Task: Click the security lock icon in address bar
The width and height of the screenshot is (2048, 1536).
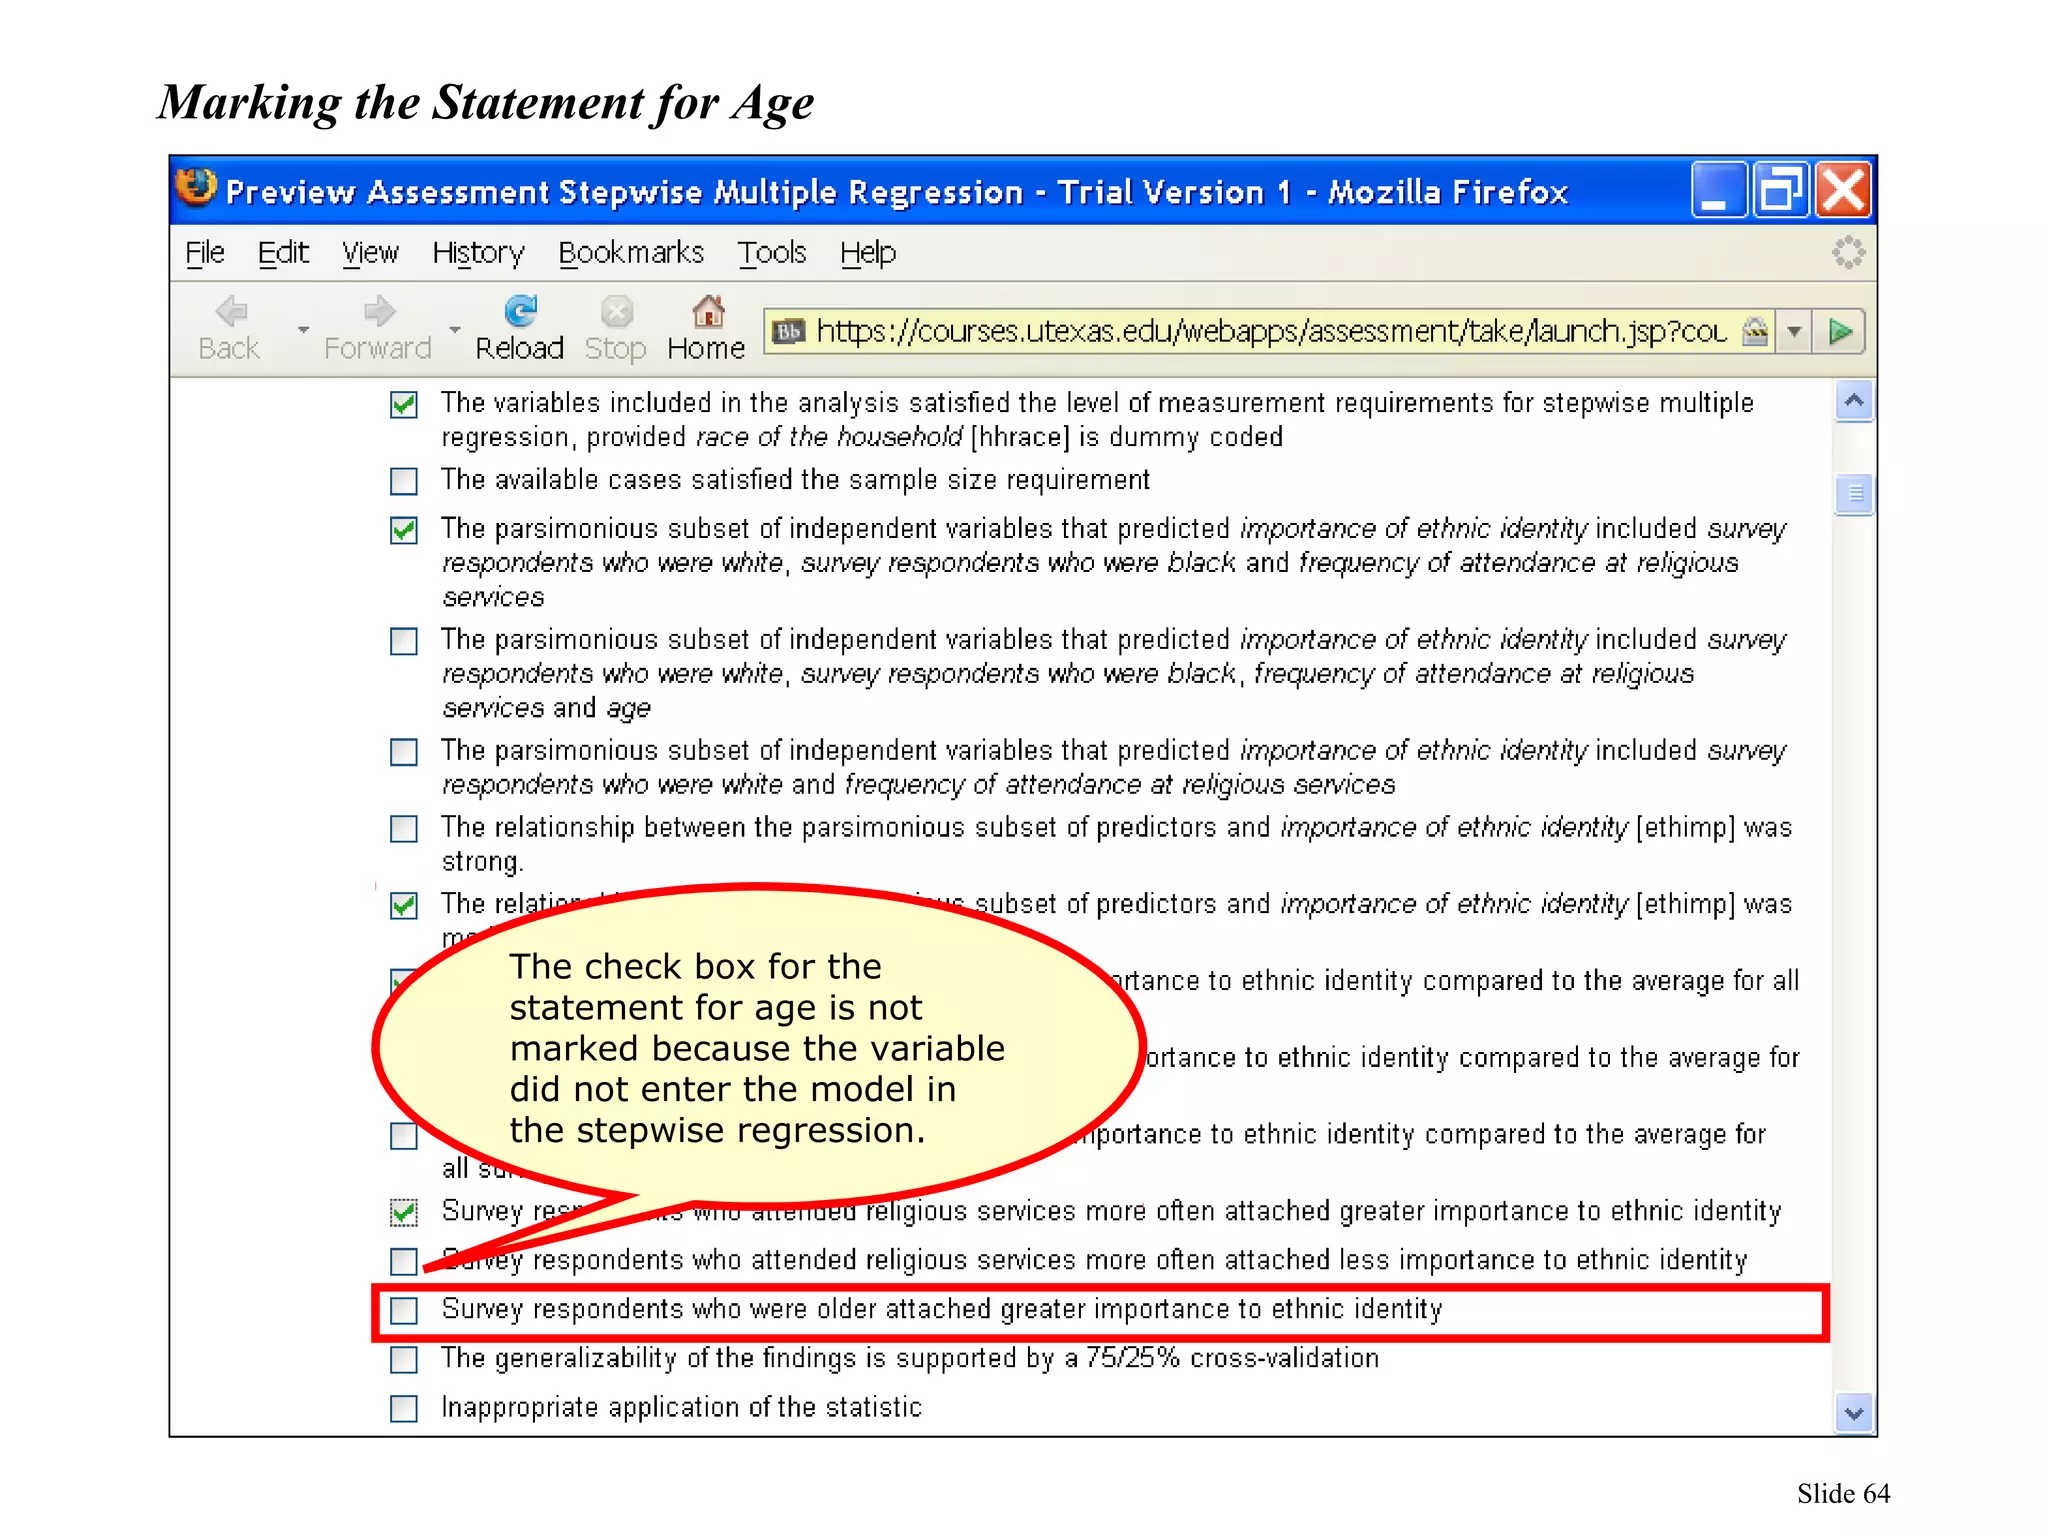Action: coord(1755,331)
